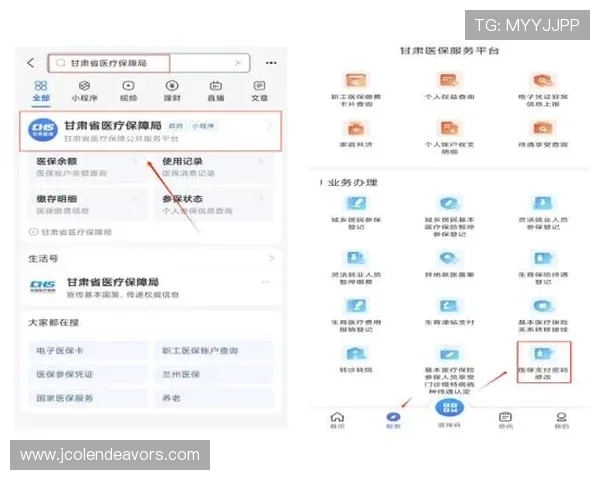Open 资讯 in bottom navigation

(x=505, y=420)
